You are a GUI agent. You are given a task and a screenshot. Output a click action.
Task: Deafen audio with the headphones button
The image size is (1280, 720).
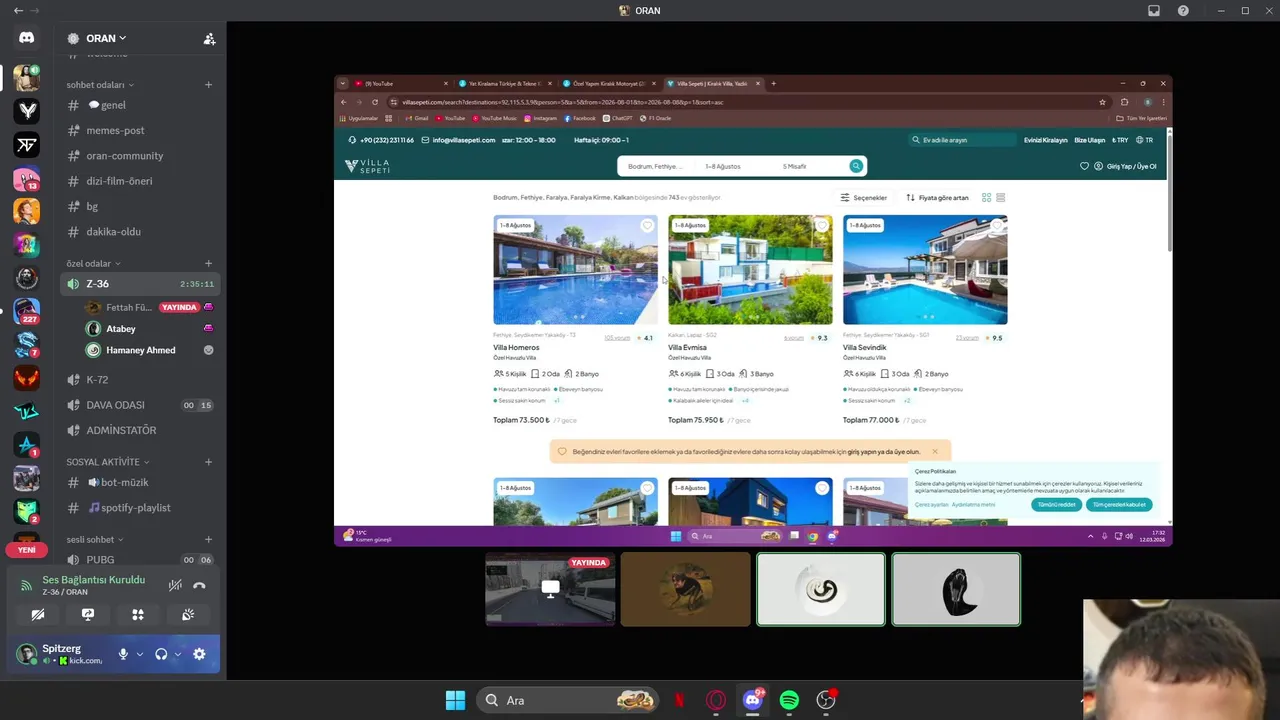161,654
